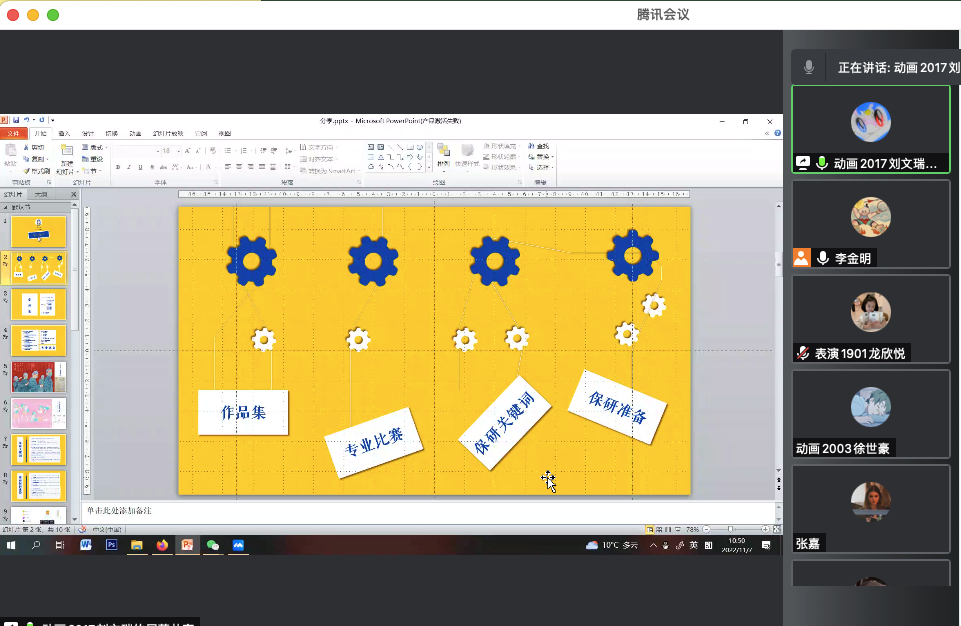Open the 文件 (File) tab
The width and height of the screenshot is (961, 626).
point(13,133)
